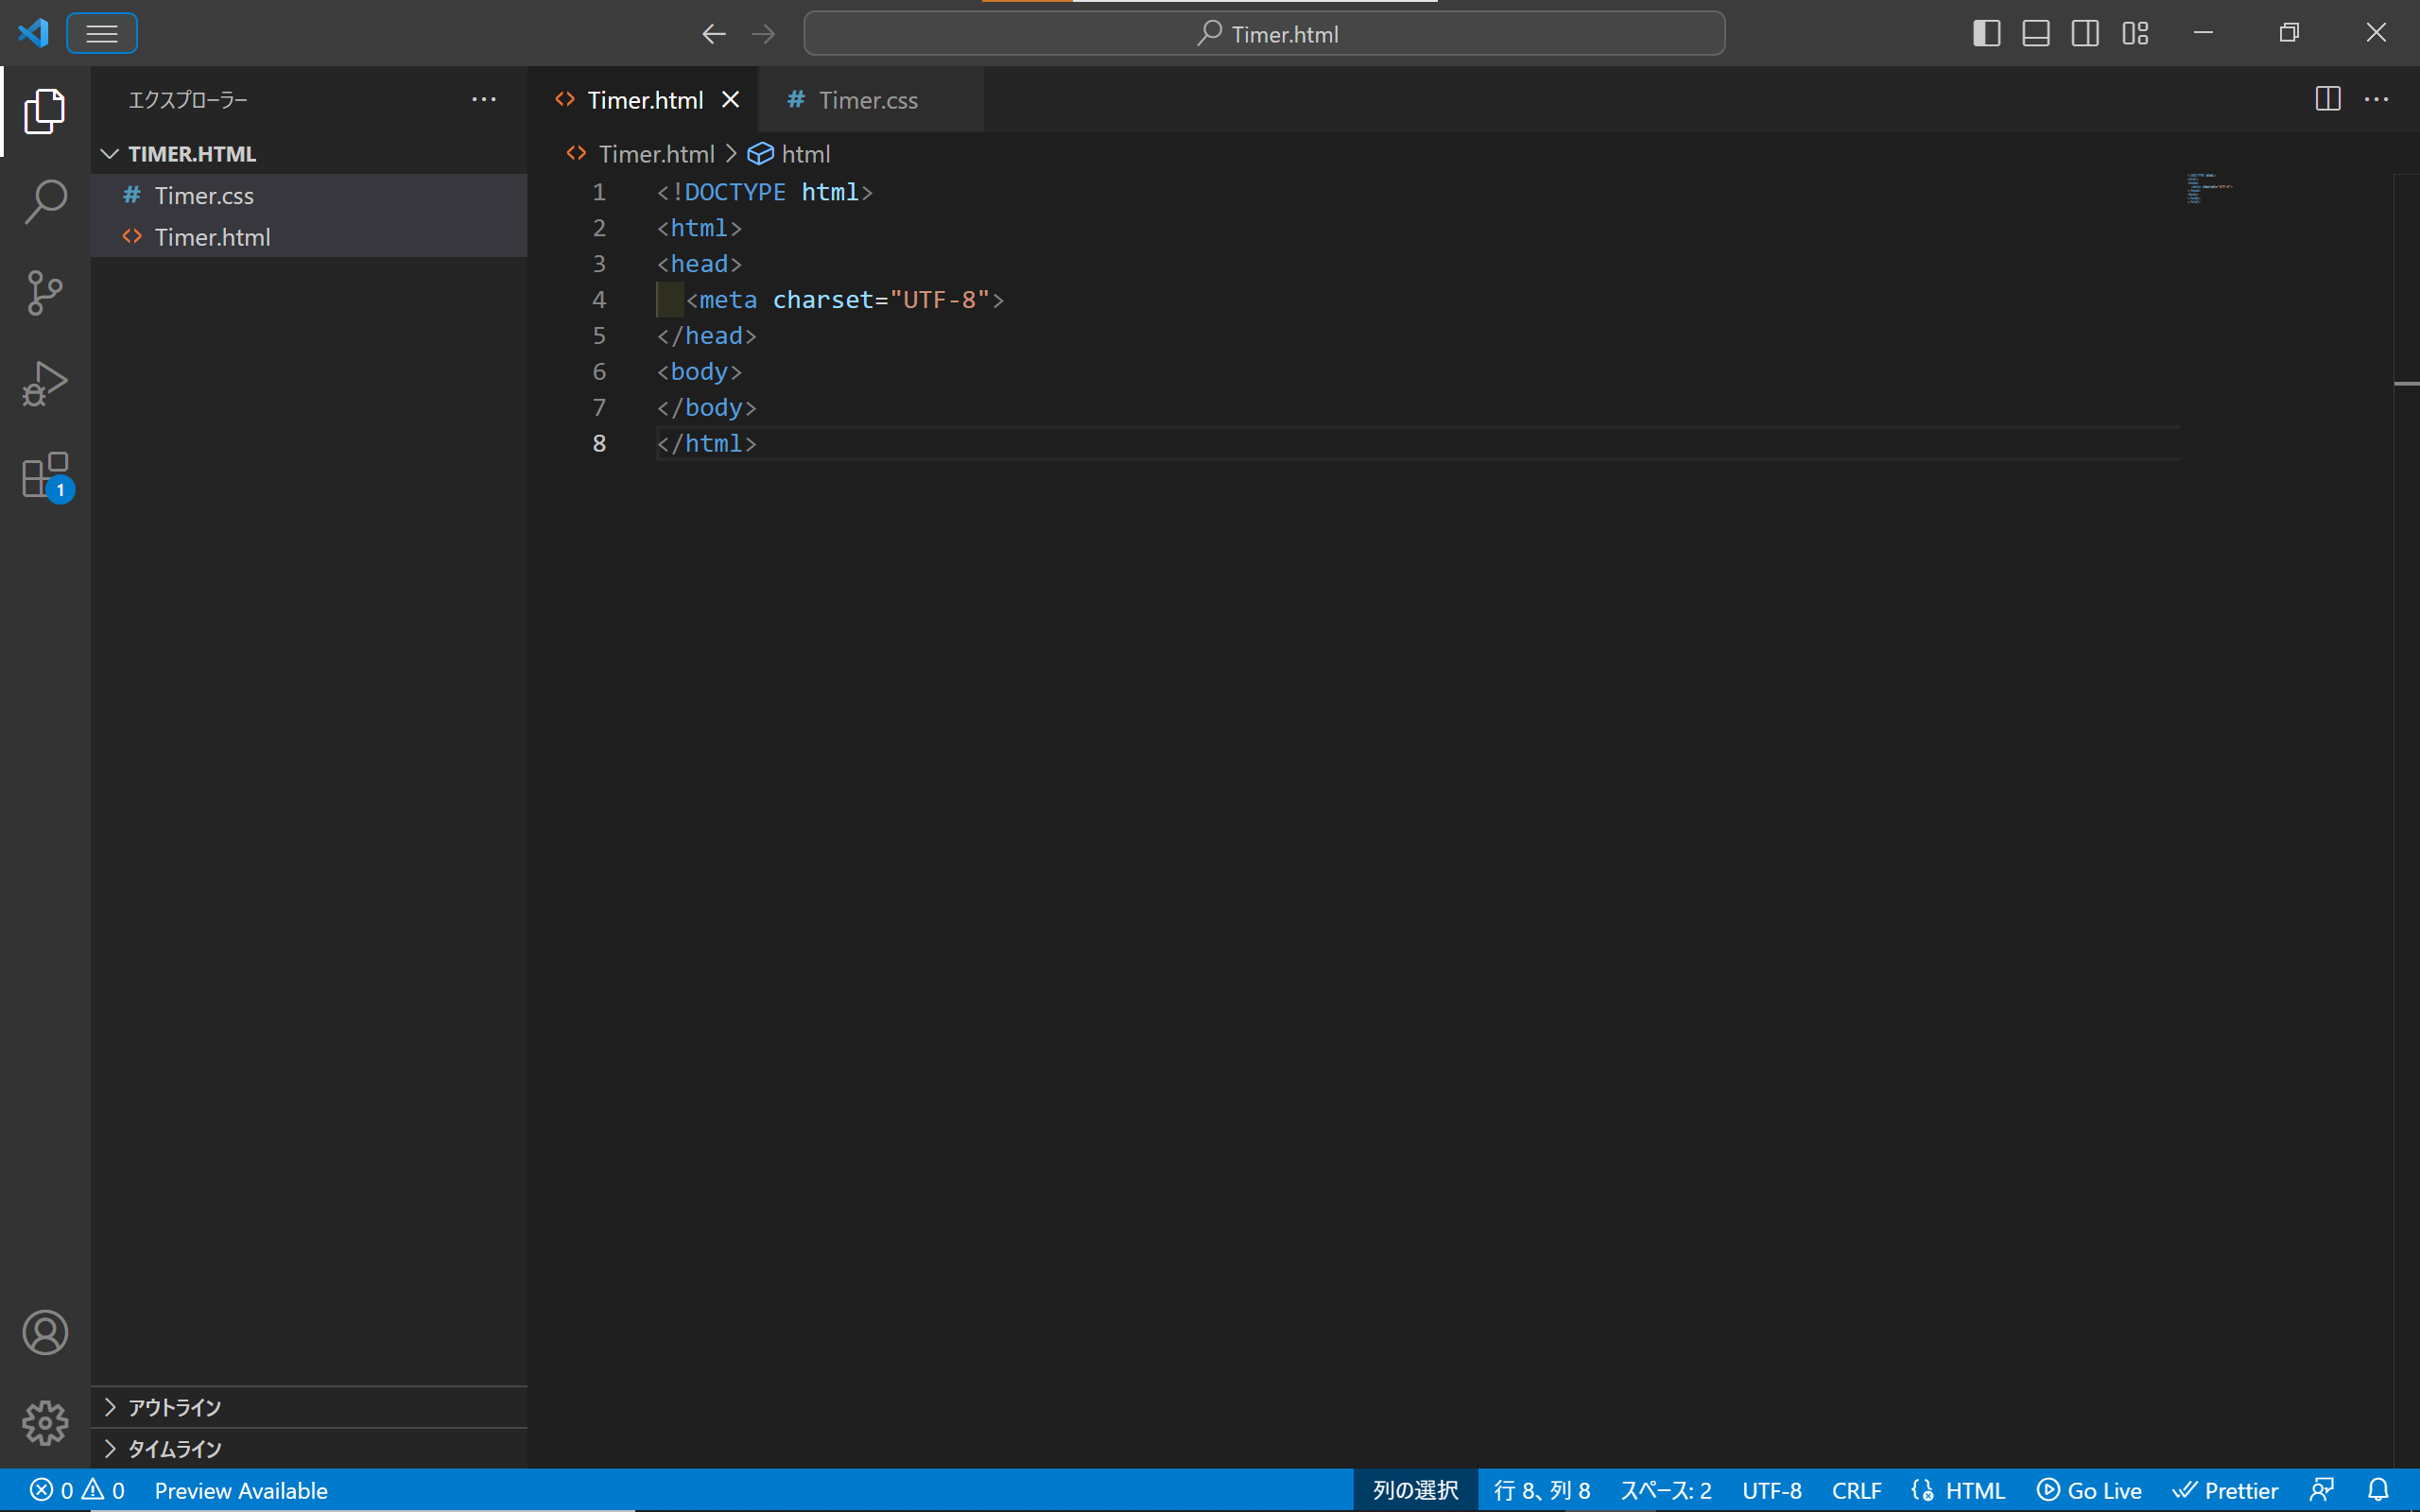
Task: Open the Explorer view in activity bar
Action: tap(45, 111)
